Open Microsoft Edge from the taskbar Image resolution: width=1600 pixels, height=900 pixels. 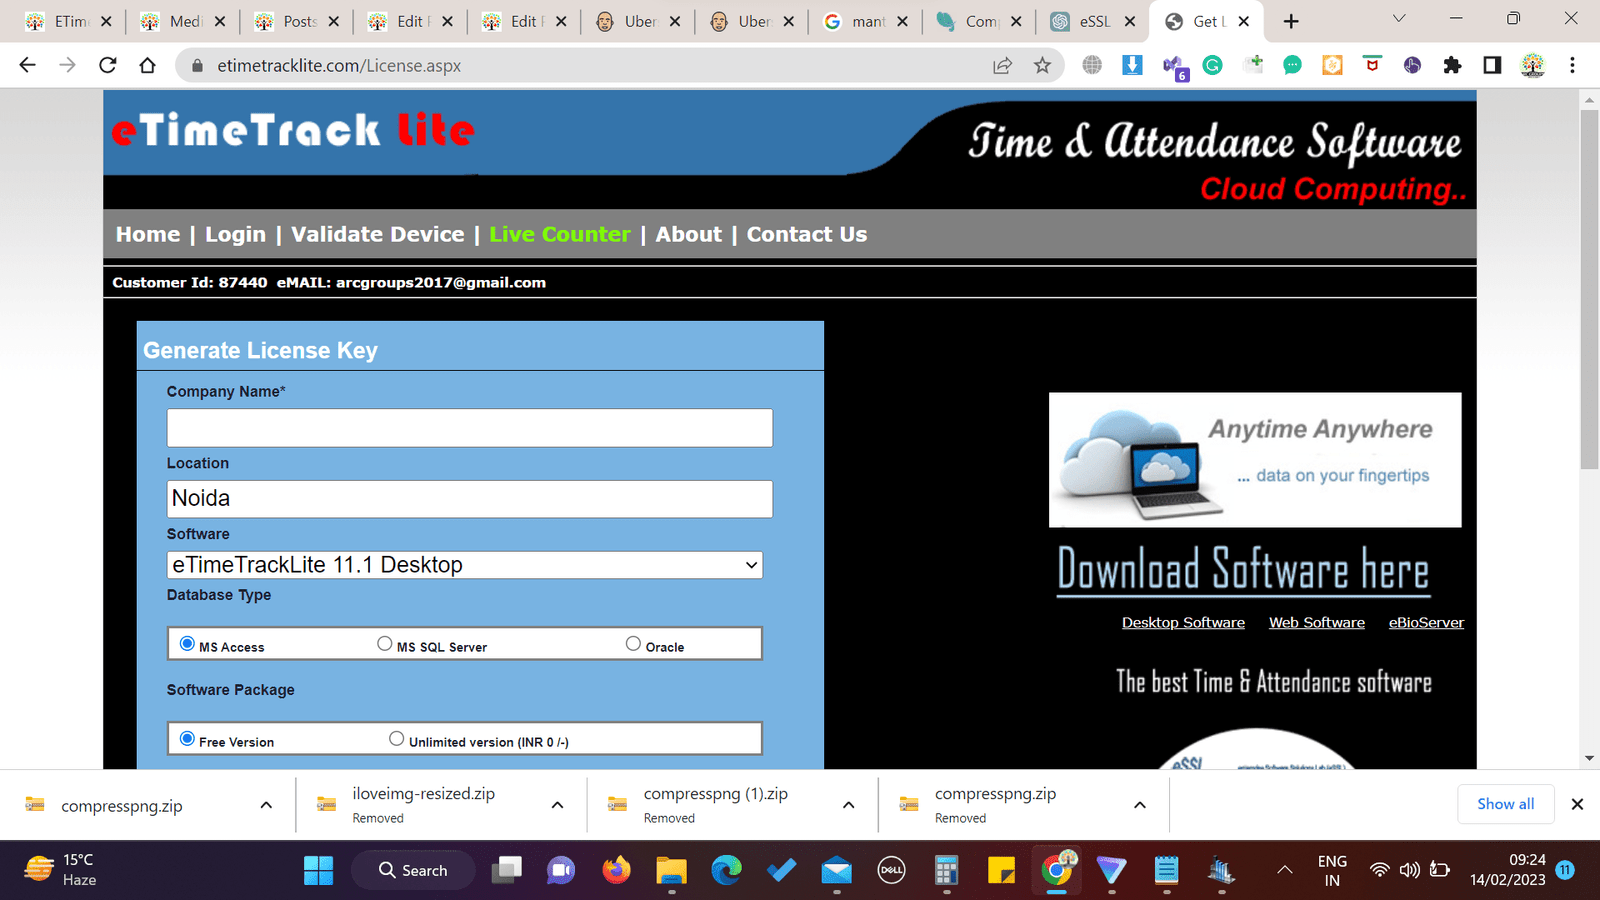(726, 871)
